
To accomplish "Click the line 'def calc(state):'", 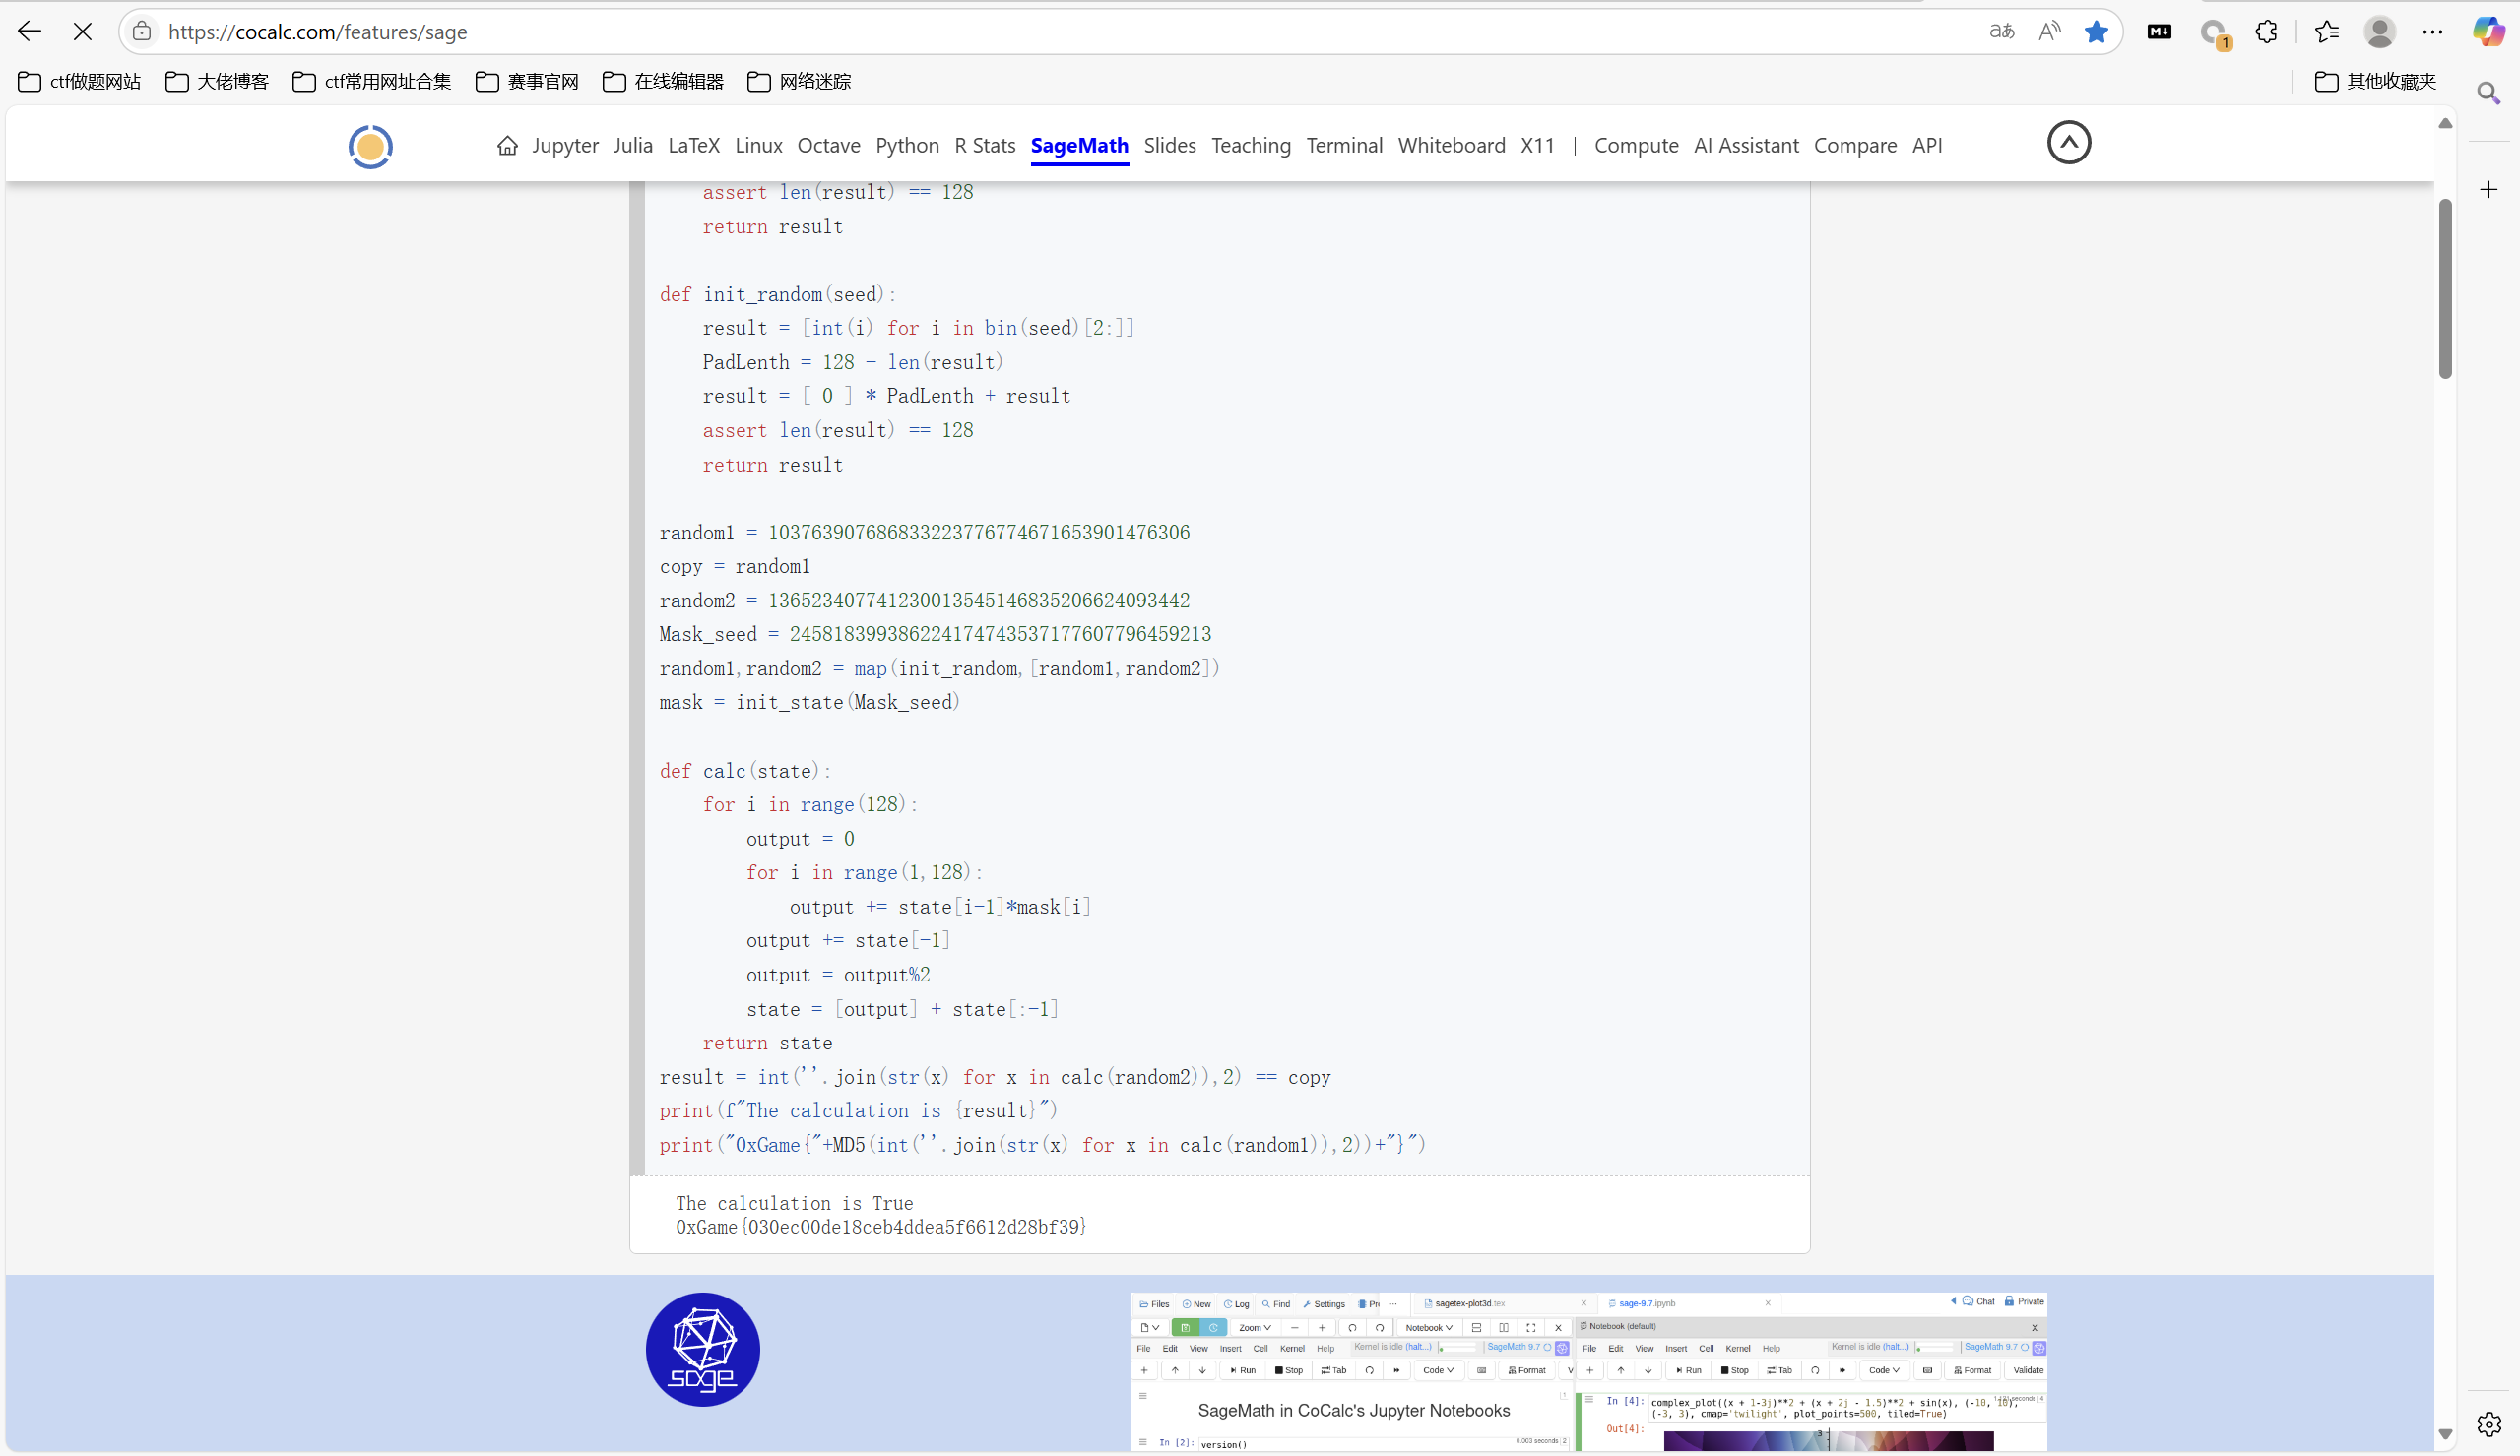I will (x=745, y=771).
